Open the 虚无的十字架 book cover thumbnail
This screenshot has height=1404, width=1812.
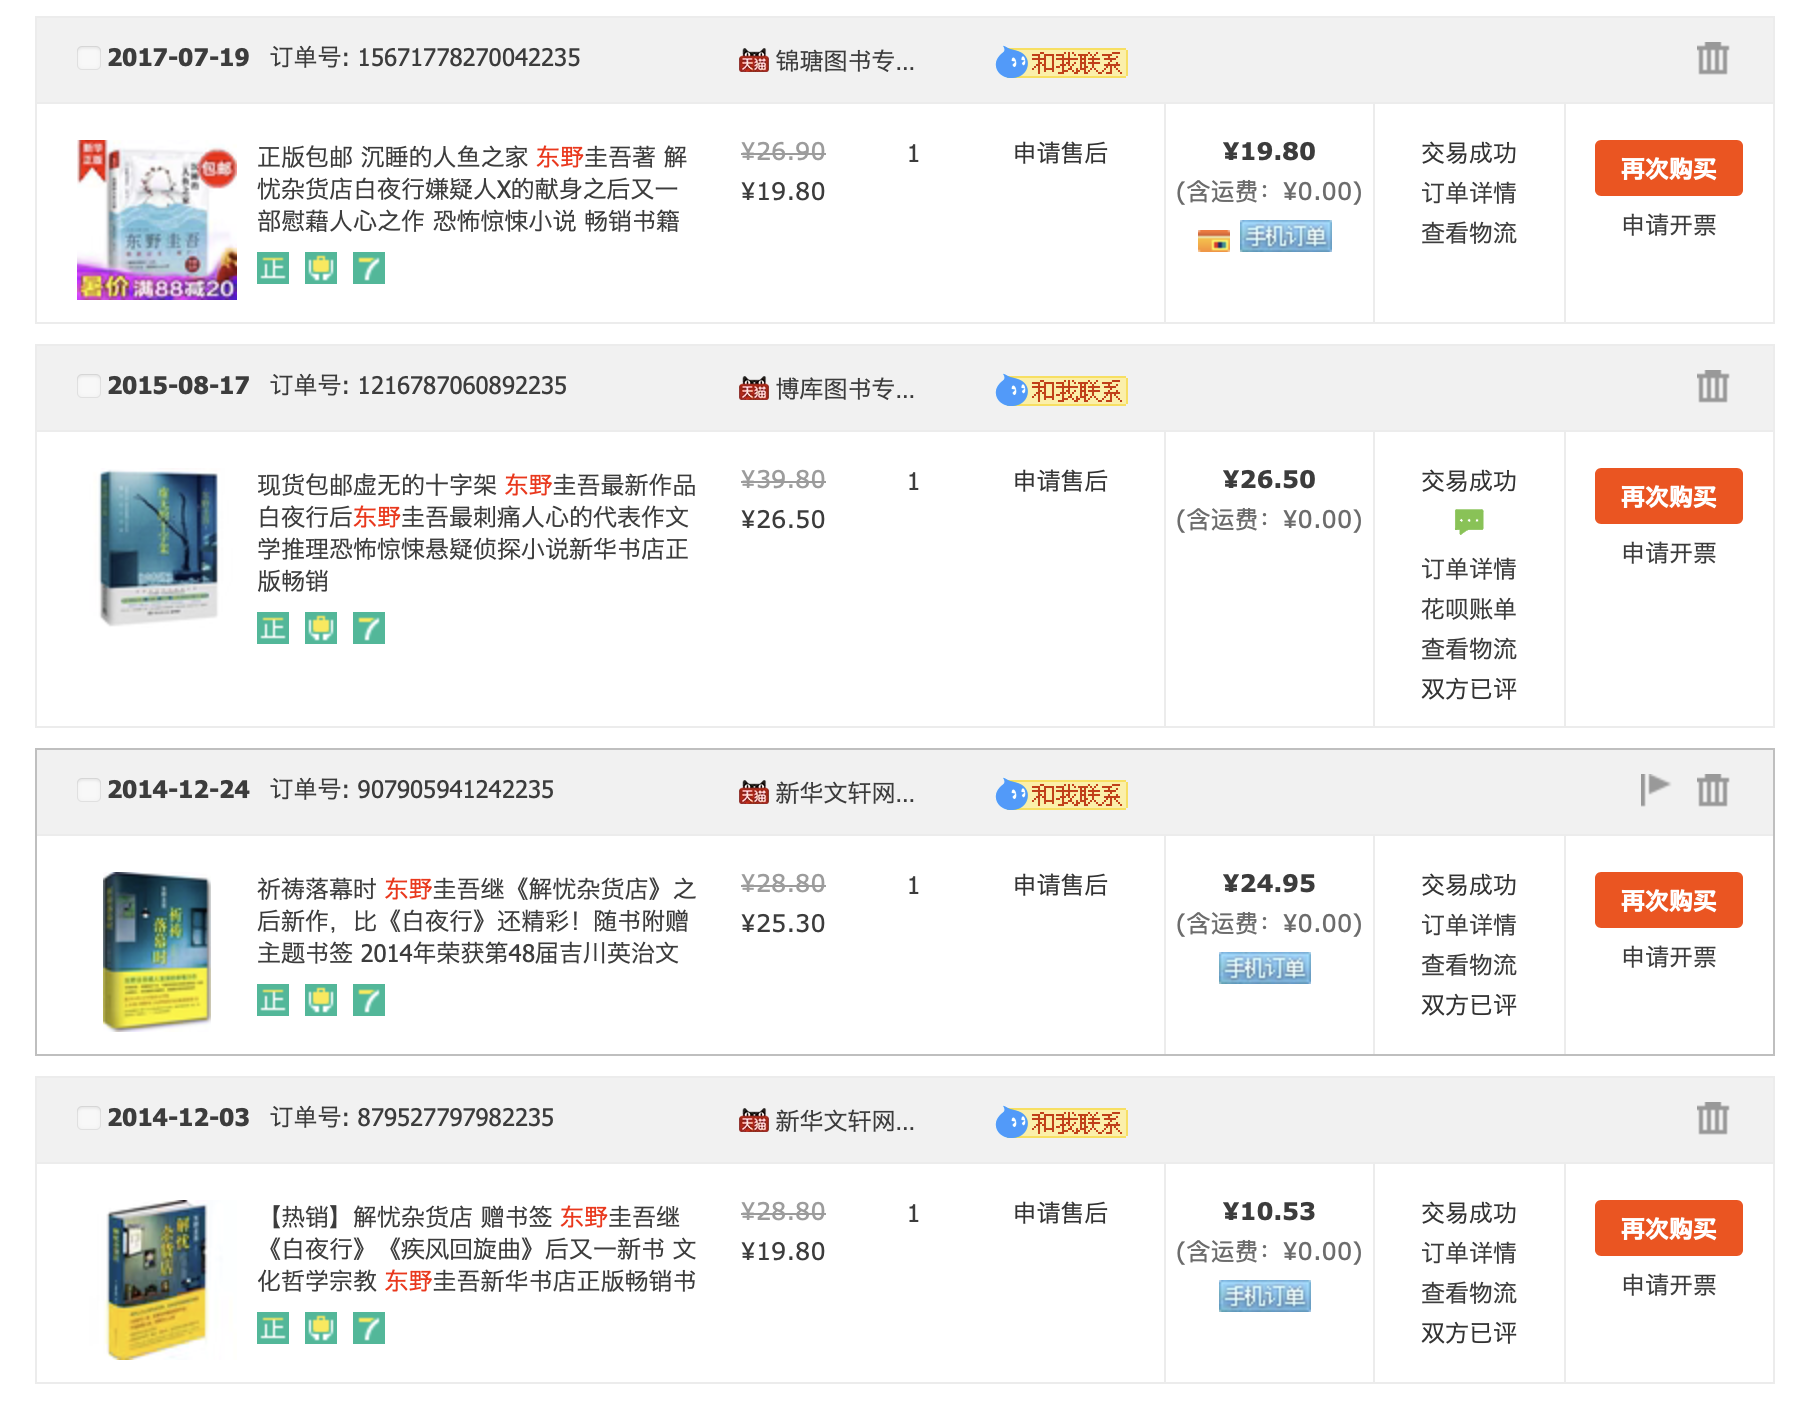click(157, 548)
